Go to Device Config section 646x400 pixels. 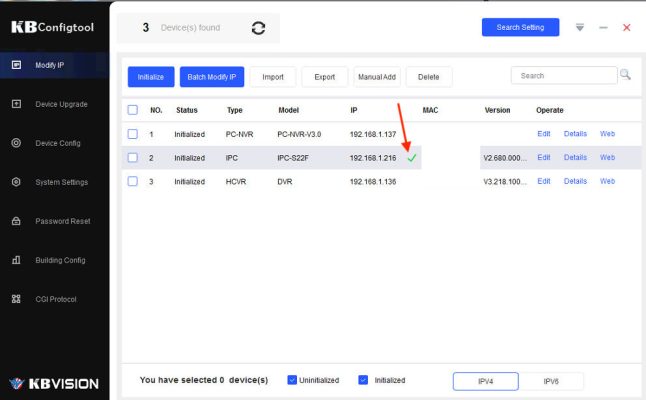(x=58, y=143)
